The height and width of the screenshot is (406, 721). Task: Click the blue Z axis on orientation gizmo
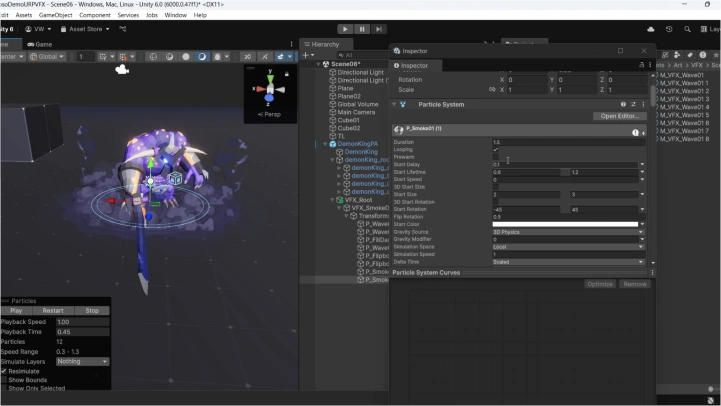click(269, 98)
